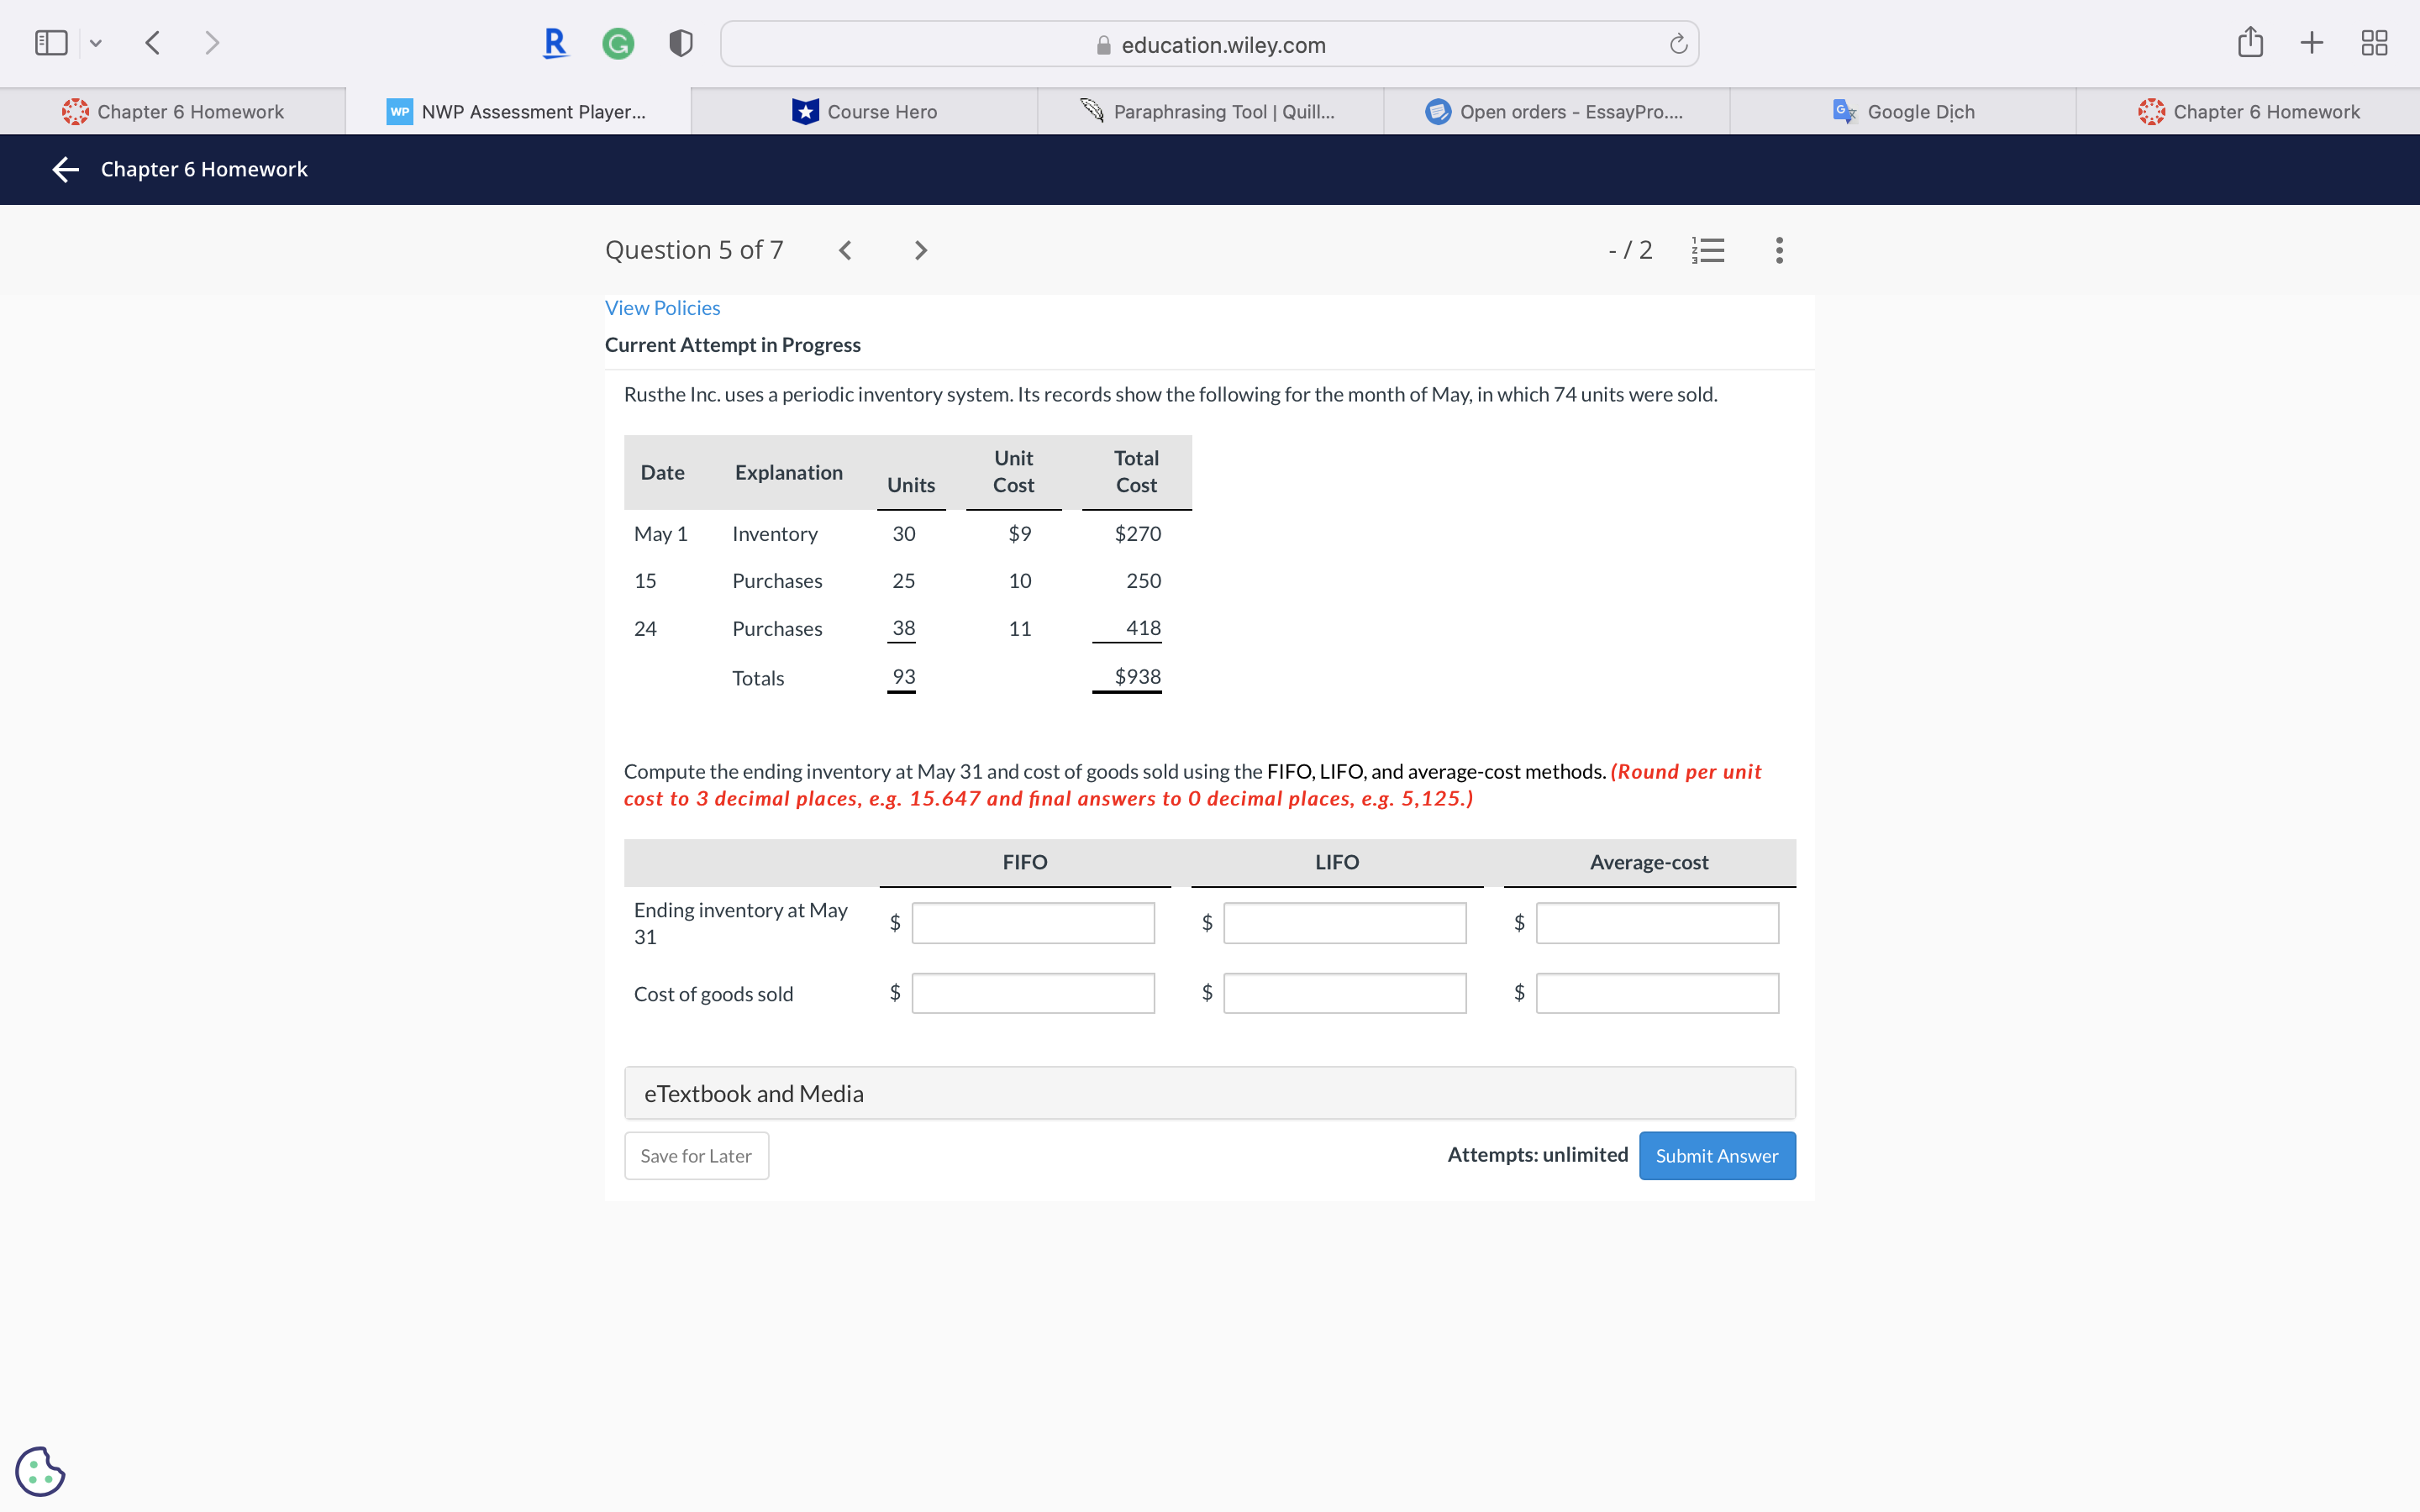The height and width of the screenshot is (1512, 2420).
Task: Switch to the Paraphrasing Tool tab
Action: point(1209,112)
